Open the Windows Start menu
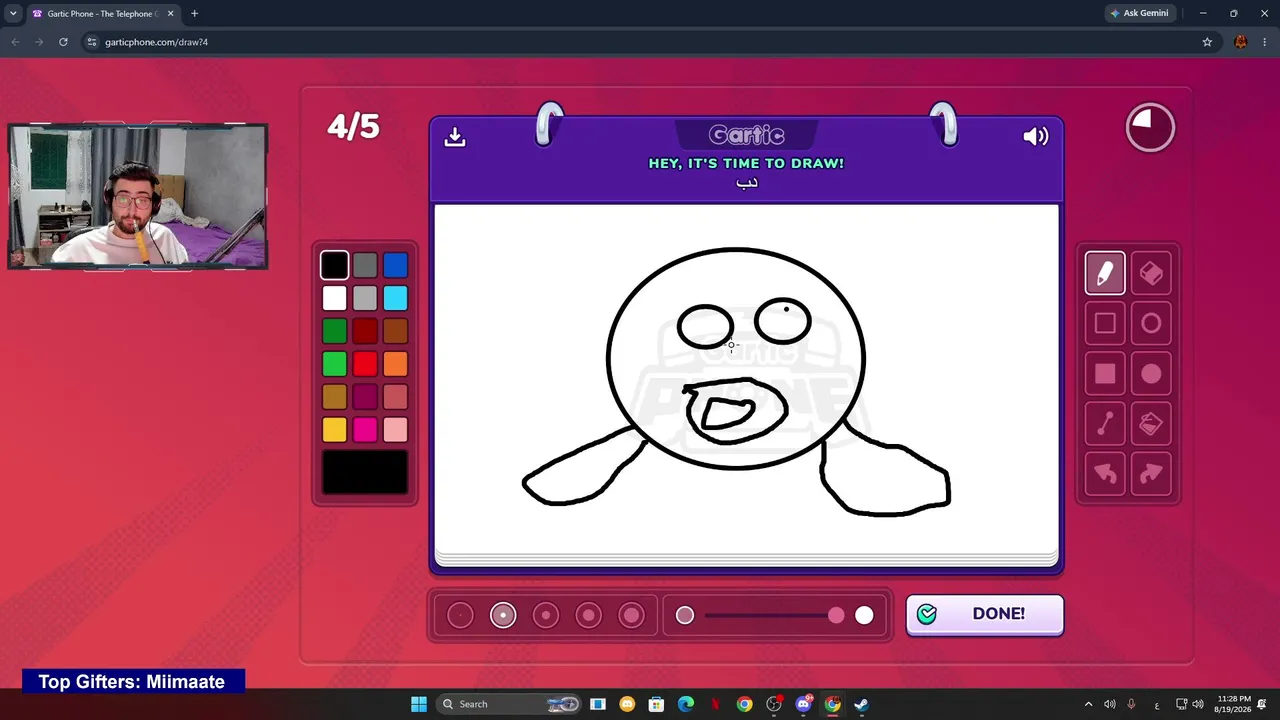 (419, 704)
